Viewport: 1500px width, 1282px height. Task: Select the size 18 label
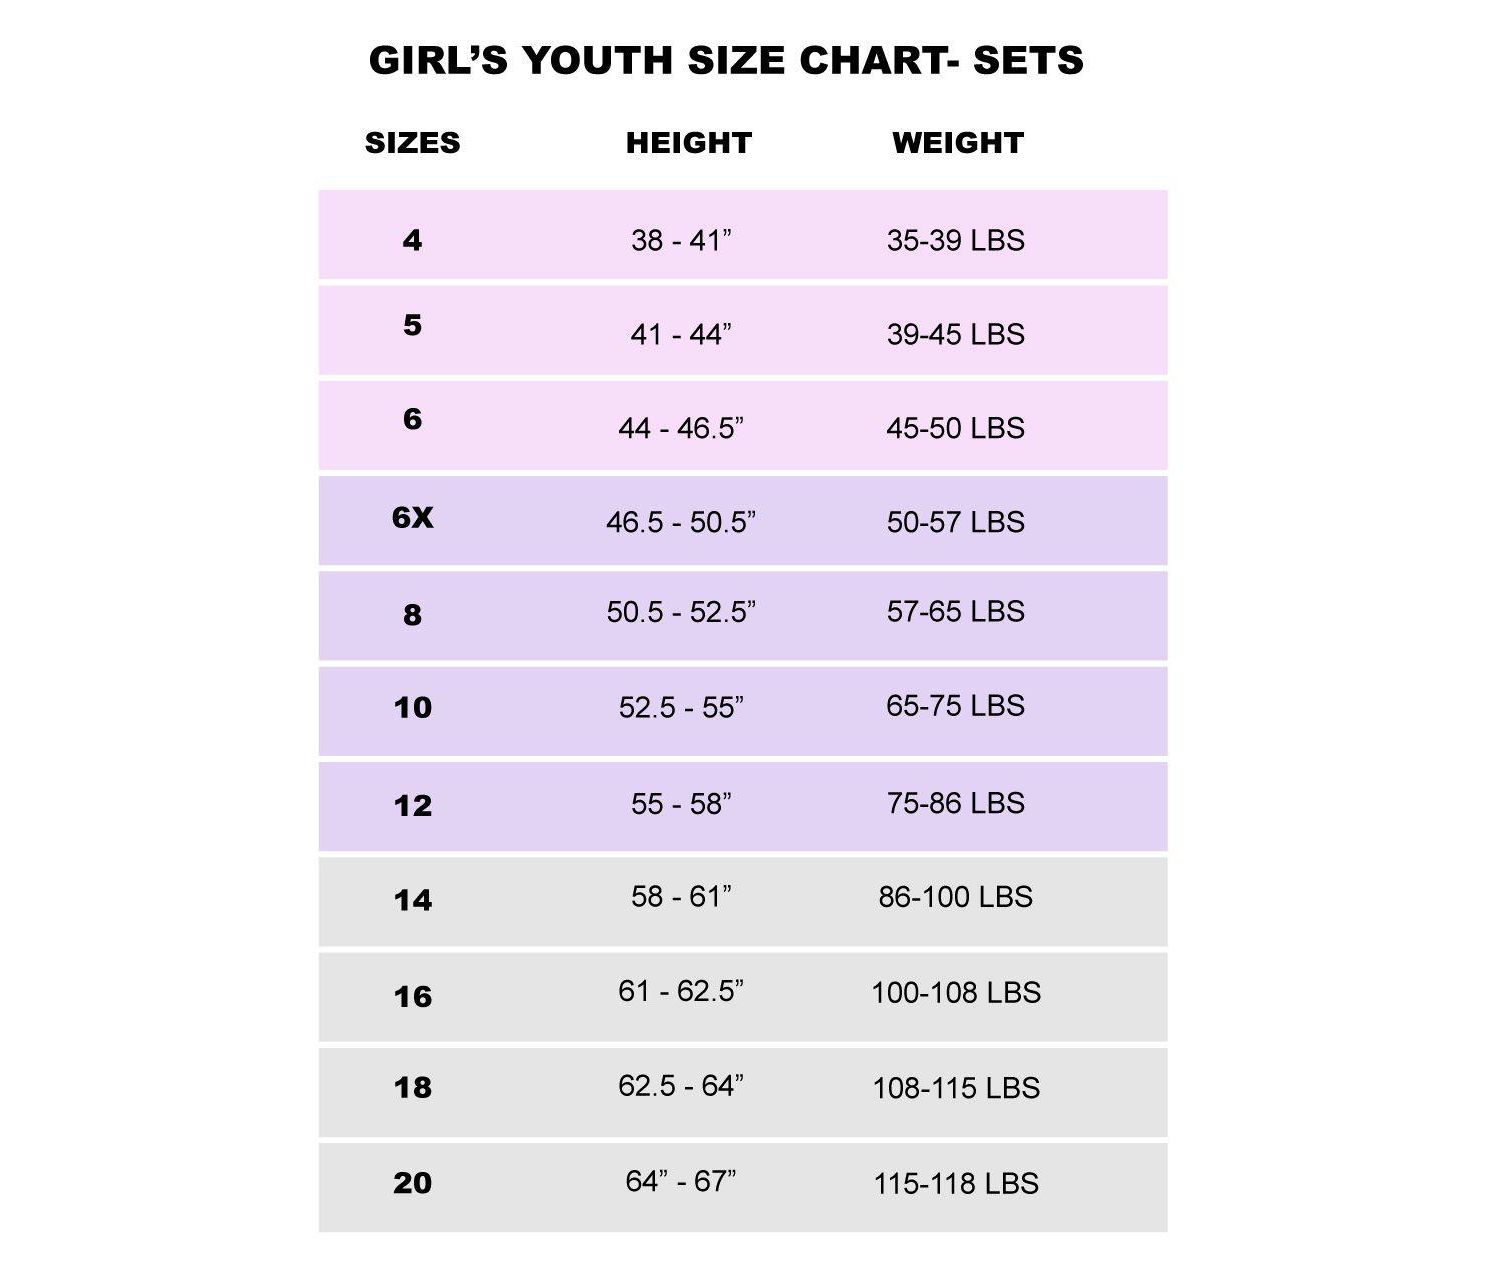click(x=412, y=1087)
